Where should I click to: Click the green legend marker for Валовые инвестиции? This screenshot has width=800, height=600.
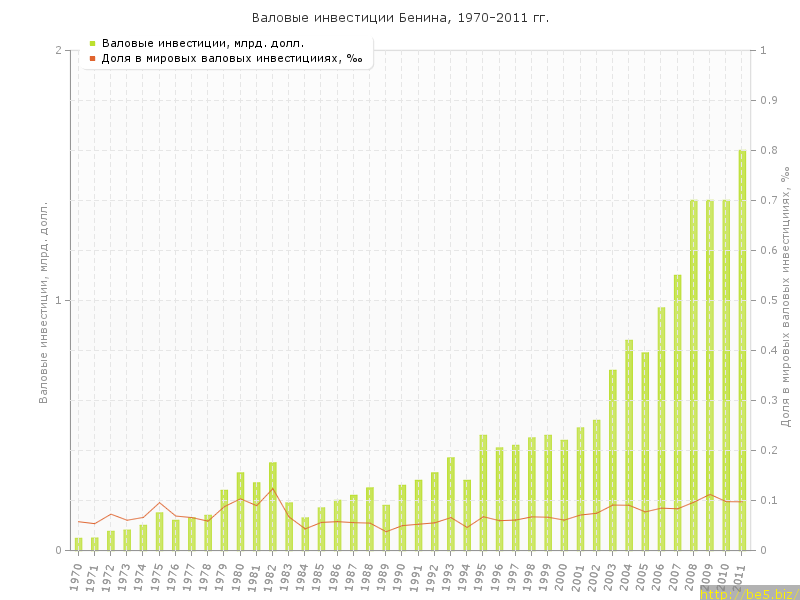tap(92, 43)
